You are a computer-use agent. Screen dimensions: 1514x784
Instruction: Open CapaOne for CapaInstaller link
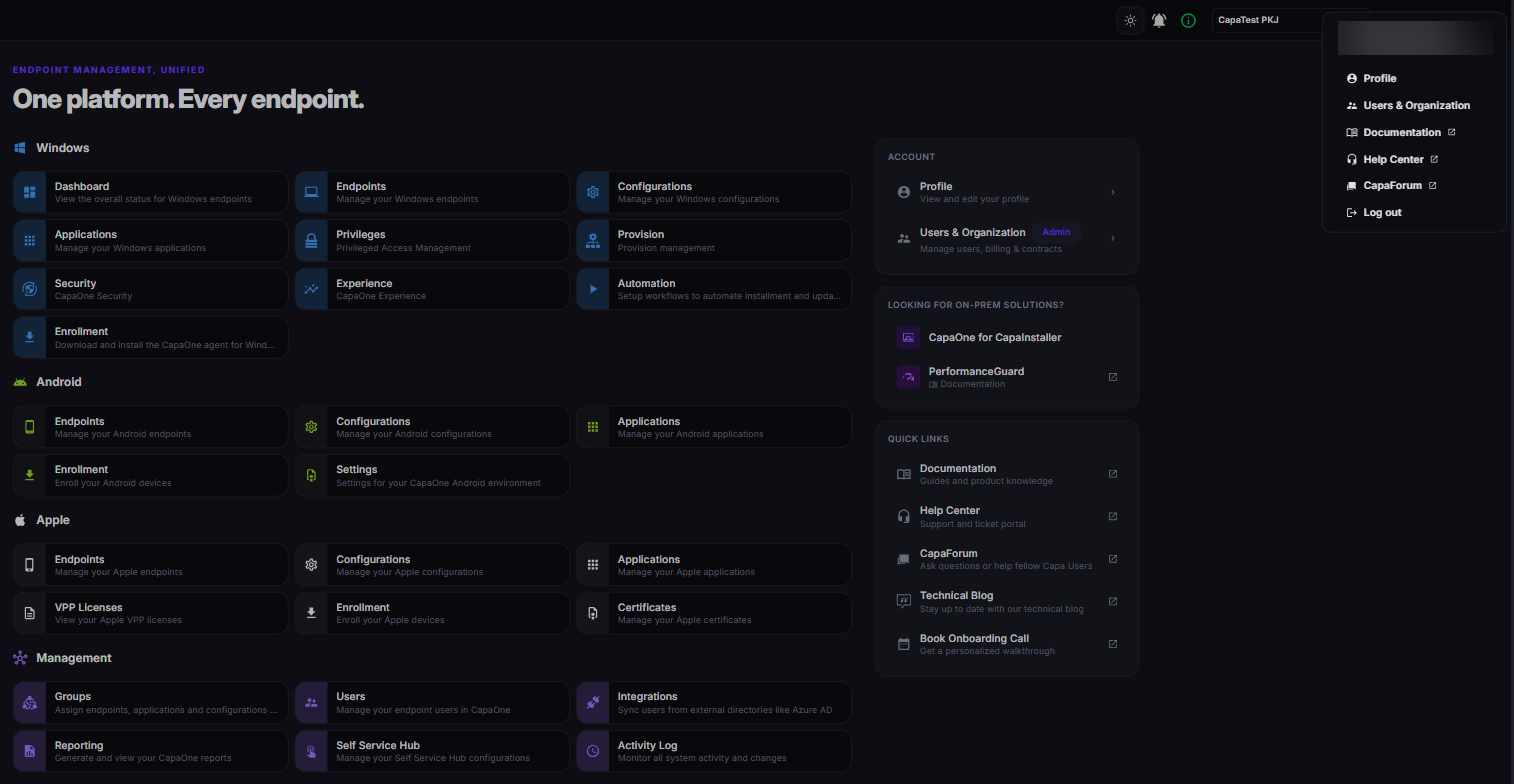coord(1007,337)
